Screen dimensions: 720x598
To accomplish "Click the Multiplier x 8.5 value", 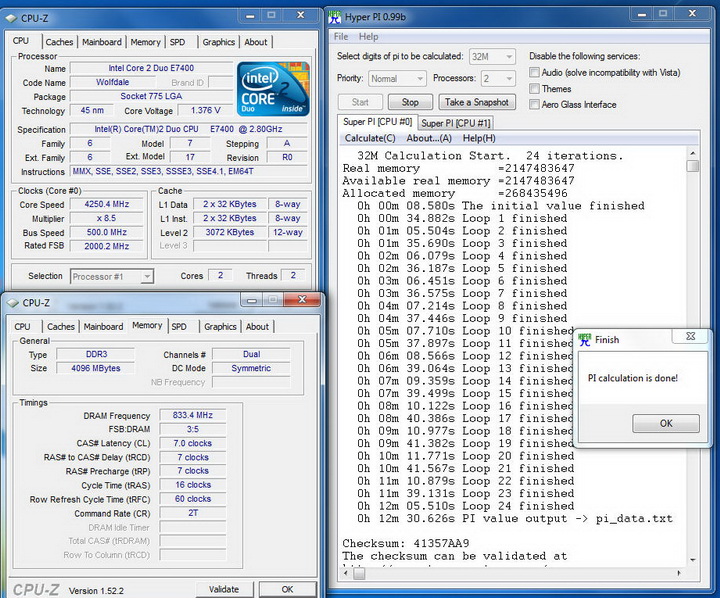I will pos(107,218).
